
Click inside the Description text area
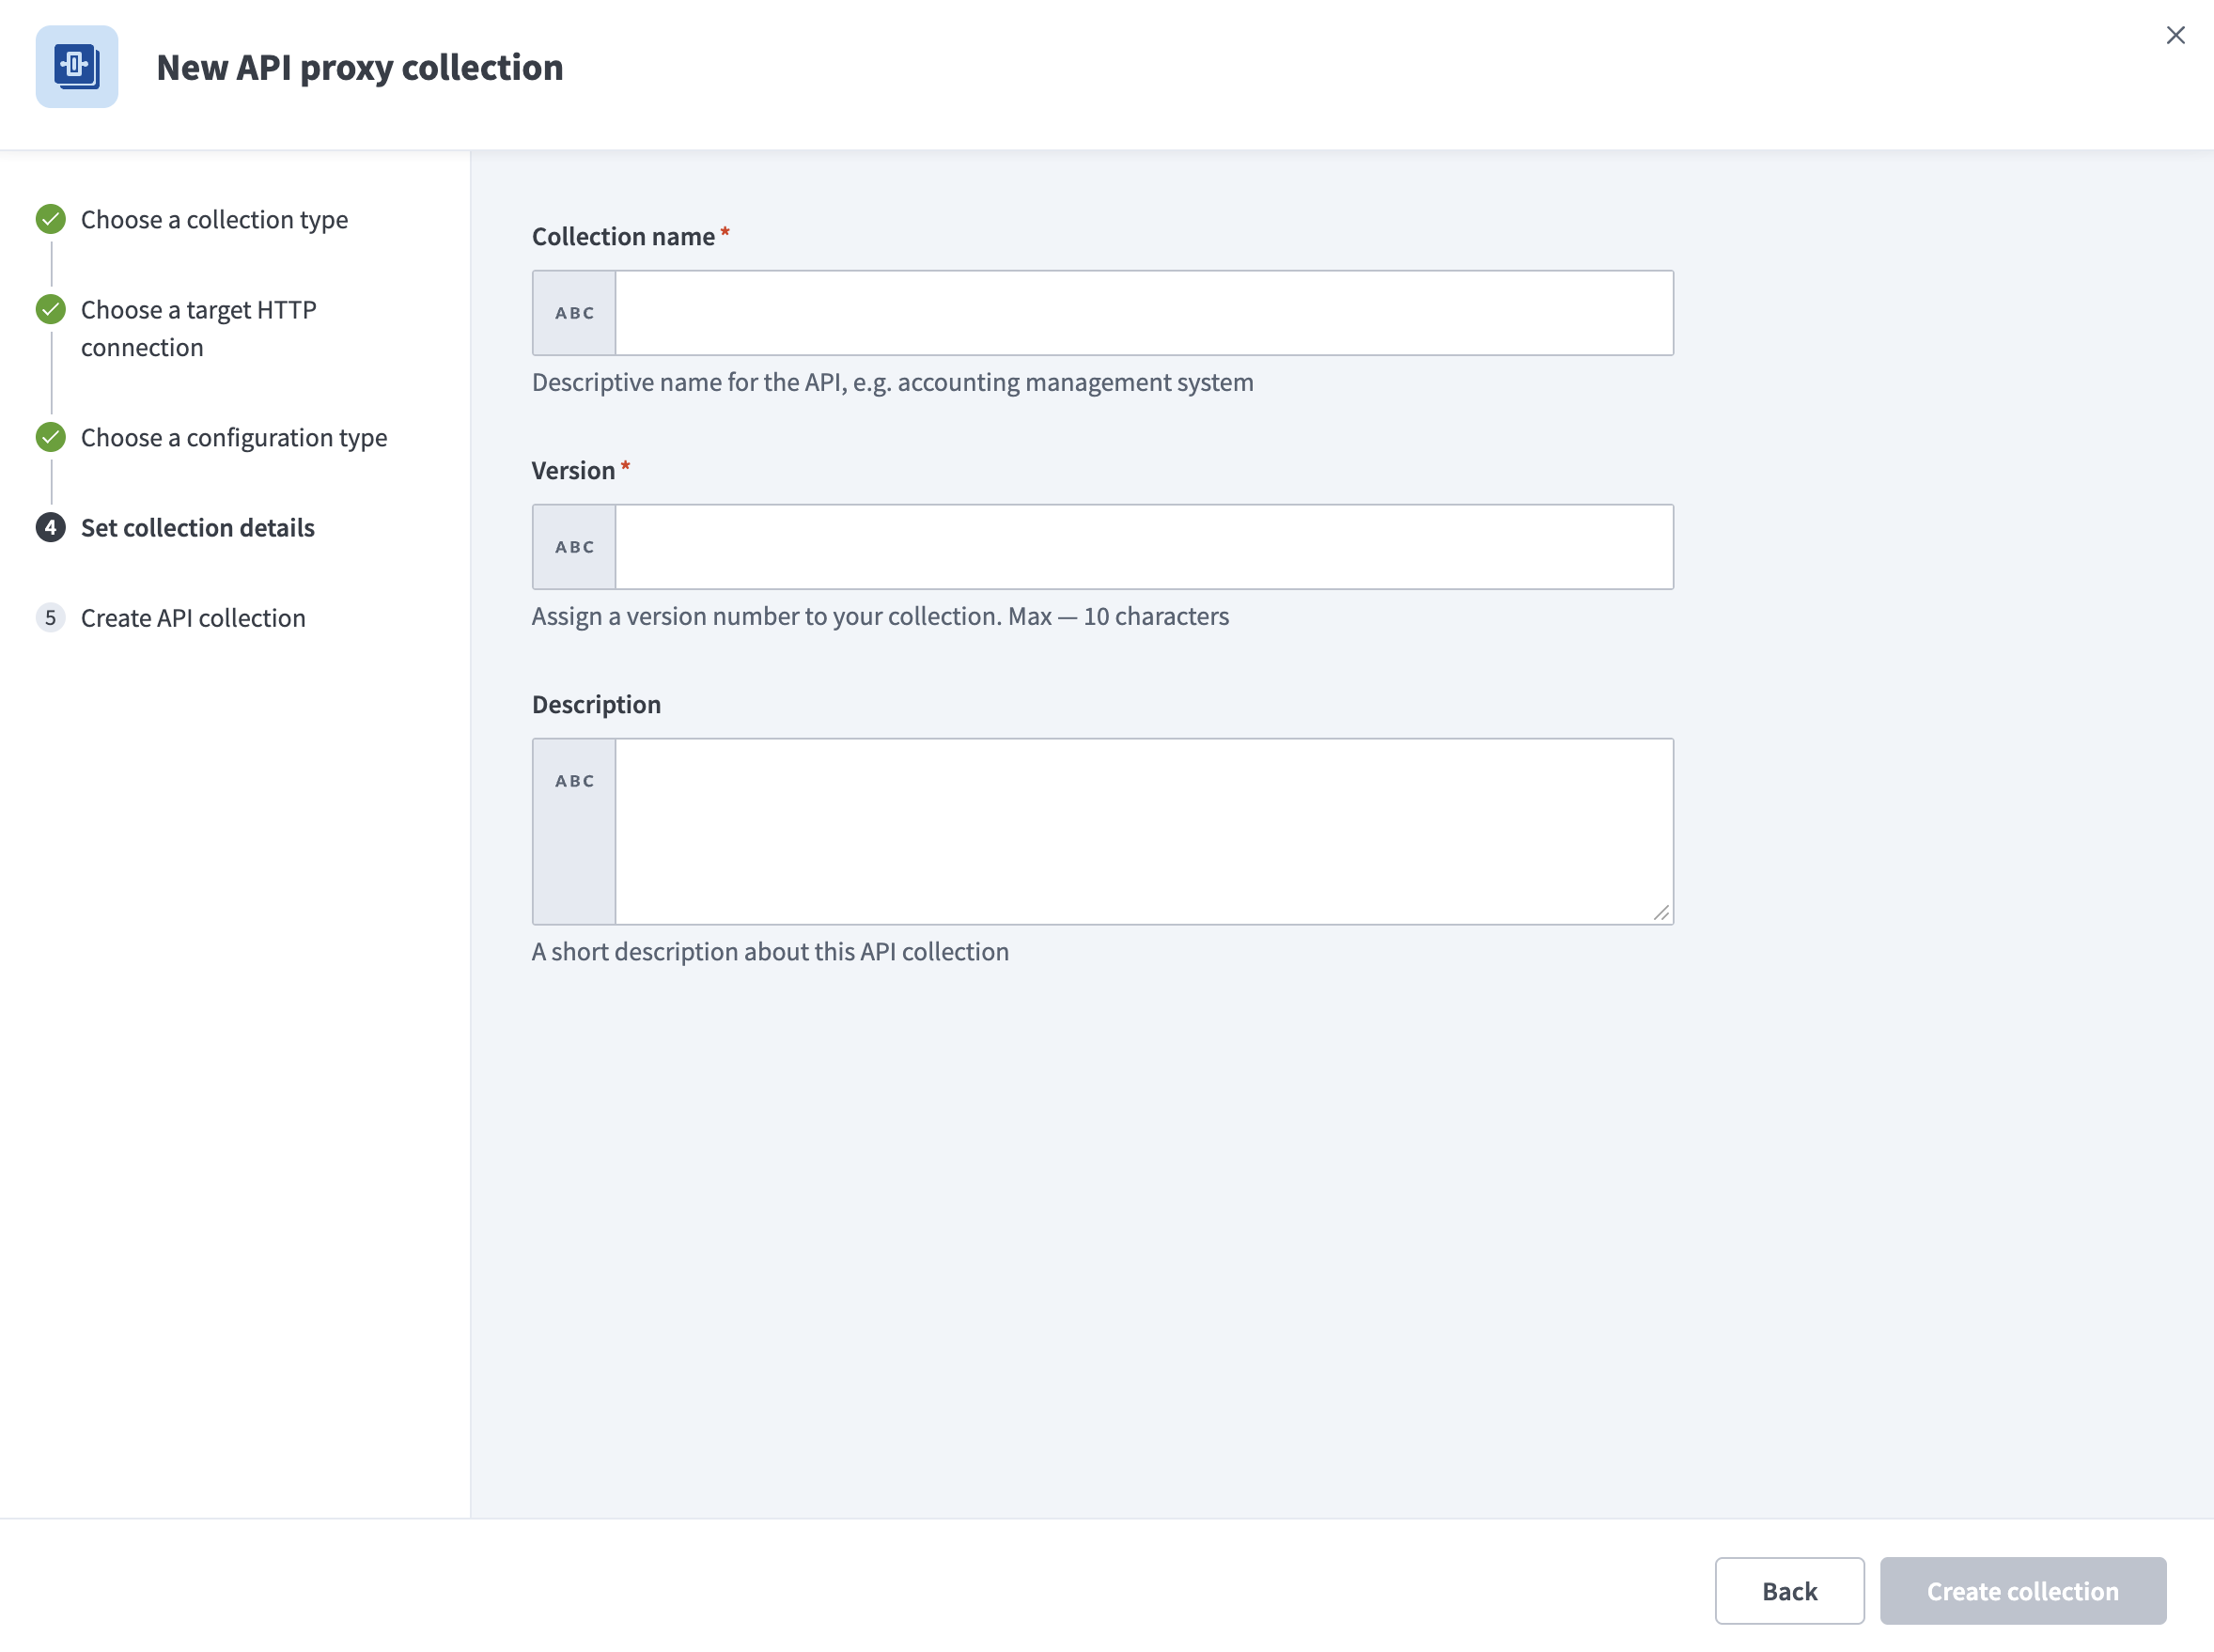(x=1143, y=831)
